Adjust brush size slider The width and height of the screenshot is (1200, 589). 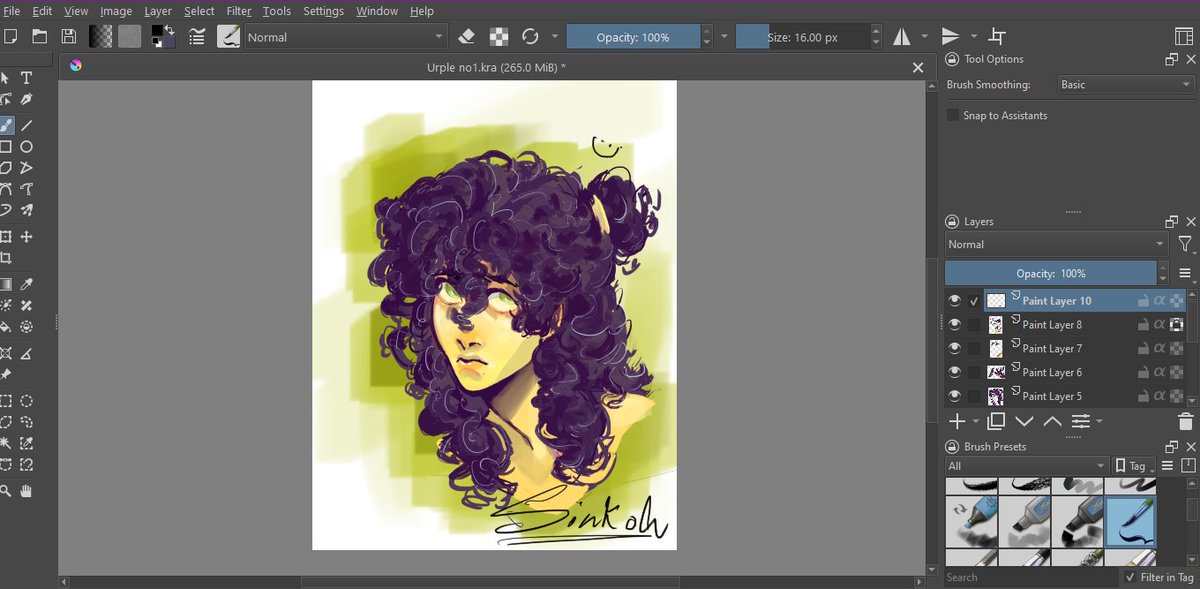click(802, 37)
